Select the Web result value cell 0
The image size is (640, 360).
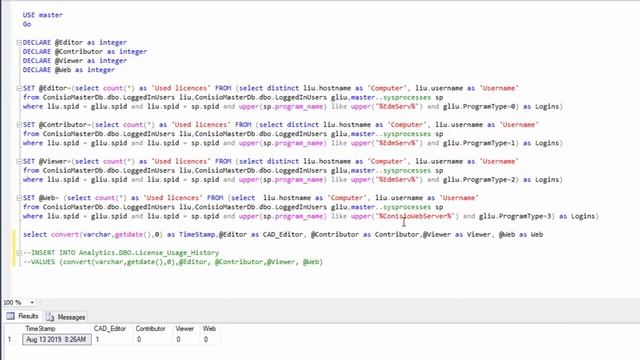coord(210,340)
